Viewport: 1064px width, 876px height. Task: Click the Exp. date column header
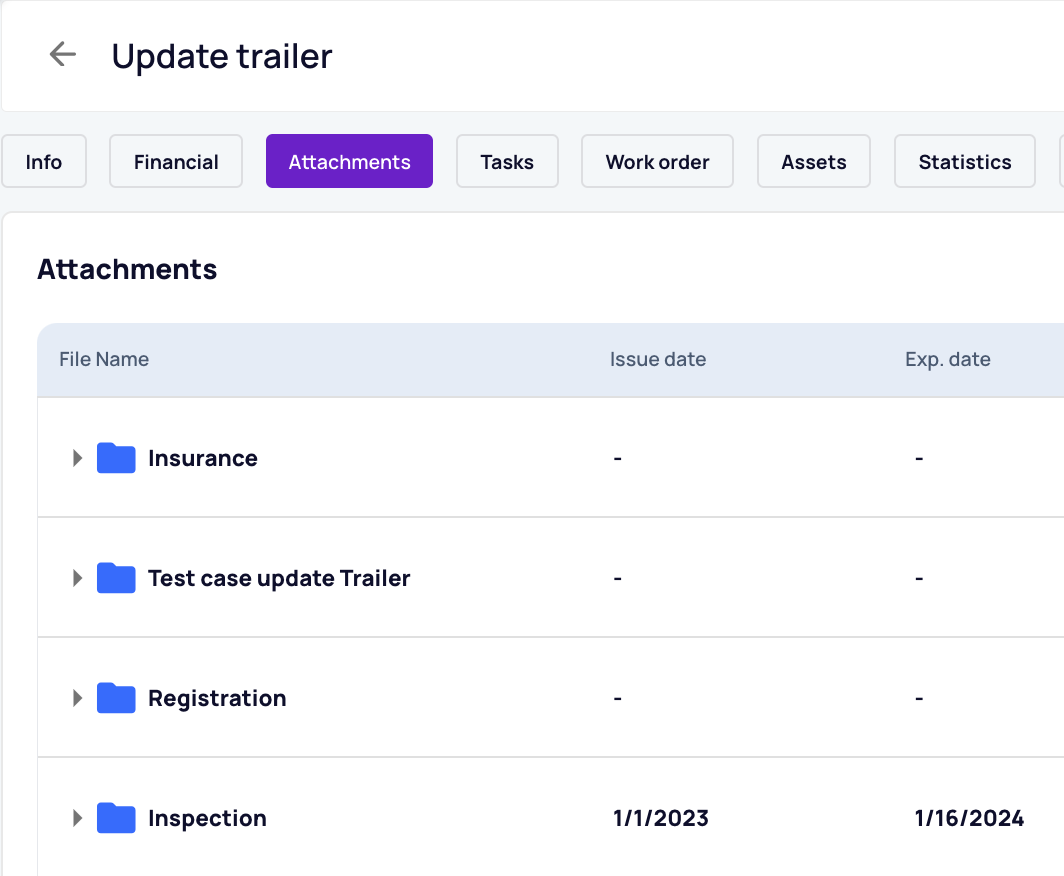(x=947, y=360)
